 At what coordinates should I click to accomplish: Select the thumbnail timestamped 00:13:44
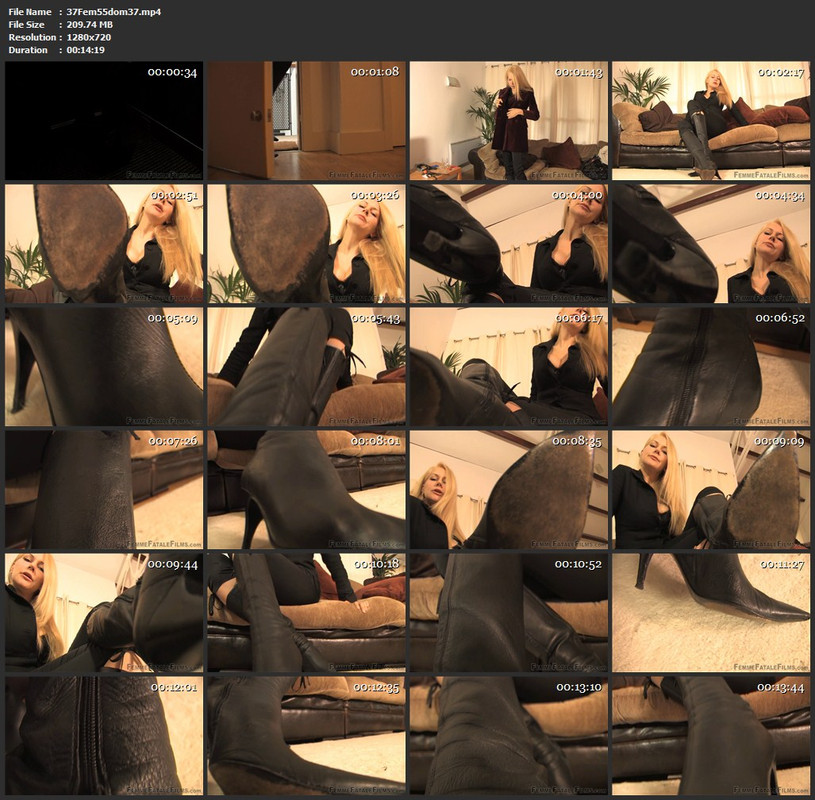coord(711,736)
